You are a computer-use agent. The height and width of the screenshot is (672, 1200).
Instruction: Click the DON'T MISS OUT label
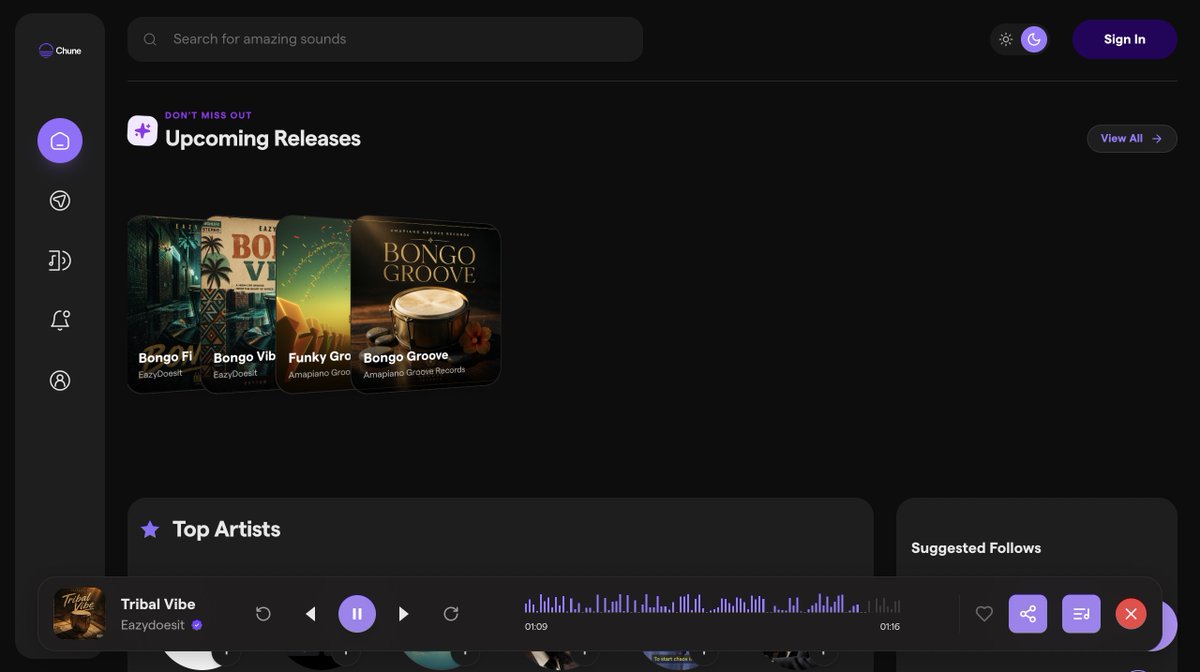(x=208, y=116)
